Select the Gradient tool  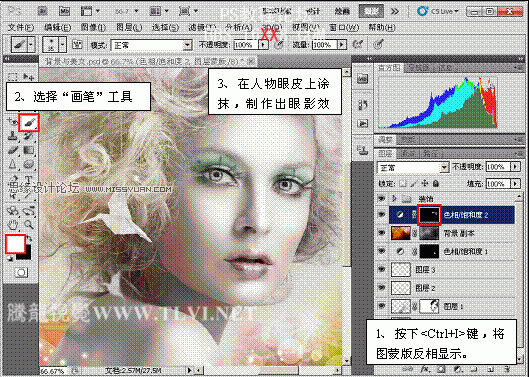(x=29, y=150)
